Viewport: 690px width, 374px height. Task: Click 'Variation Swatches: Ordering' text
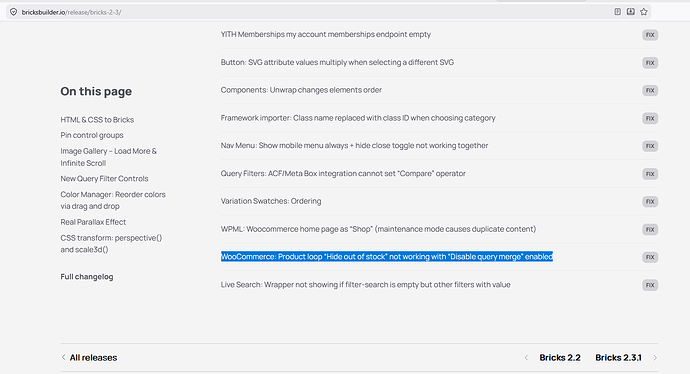pos(271,201)
